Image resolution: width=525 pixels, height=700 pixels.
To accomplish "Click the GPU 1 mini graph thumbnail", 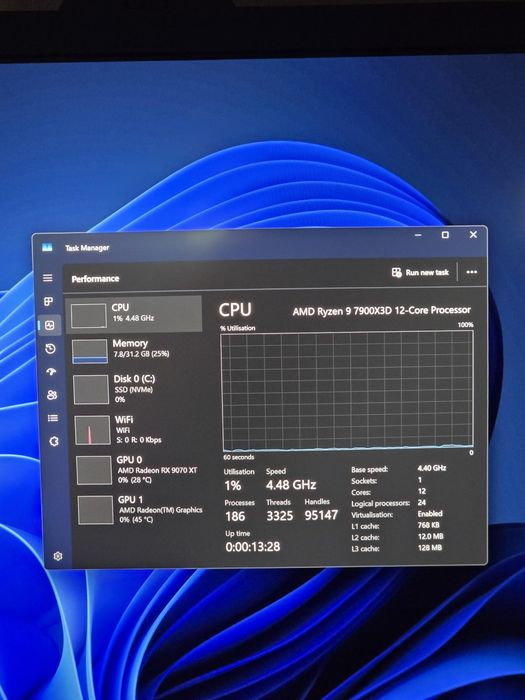I will point(95,510).
